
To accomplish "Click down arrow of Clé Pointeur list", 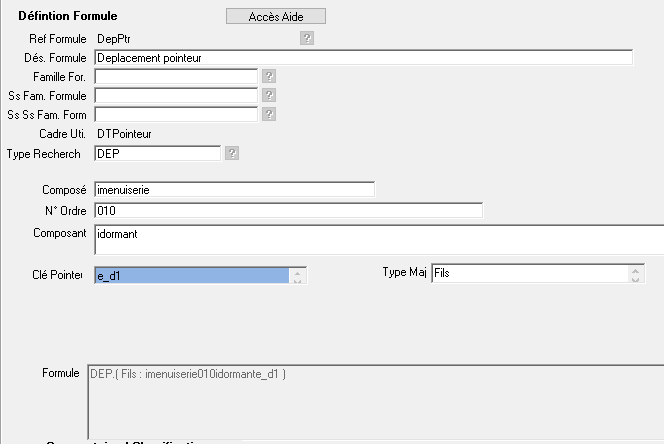I will pyautogui.click(x=298, y=280).
